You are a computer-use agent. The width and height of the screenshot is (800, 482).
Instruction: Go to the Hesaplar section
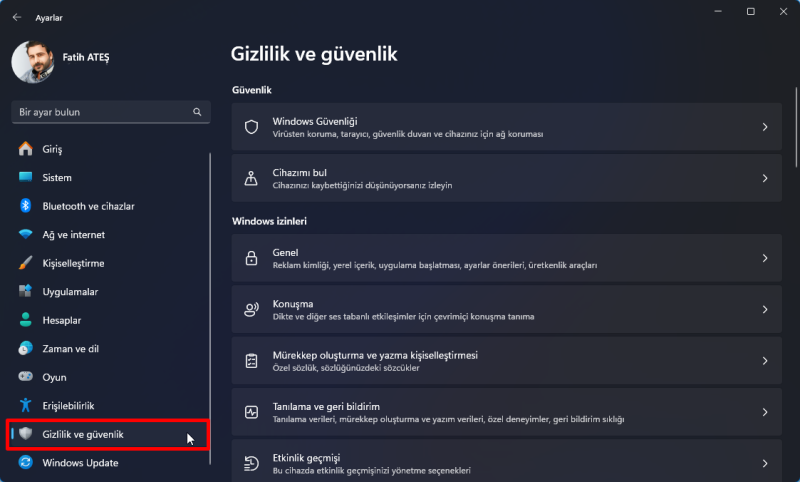click(x=62, y=320)
